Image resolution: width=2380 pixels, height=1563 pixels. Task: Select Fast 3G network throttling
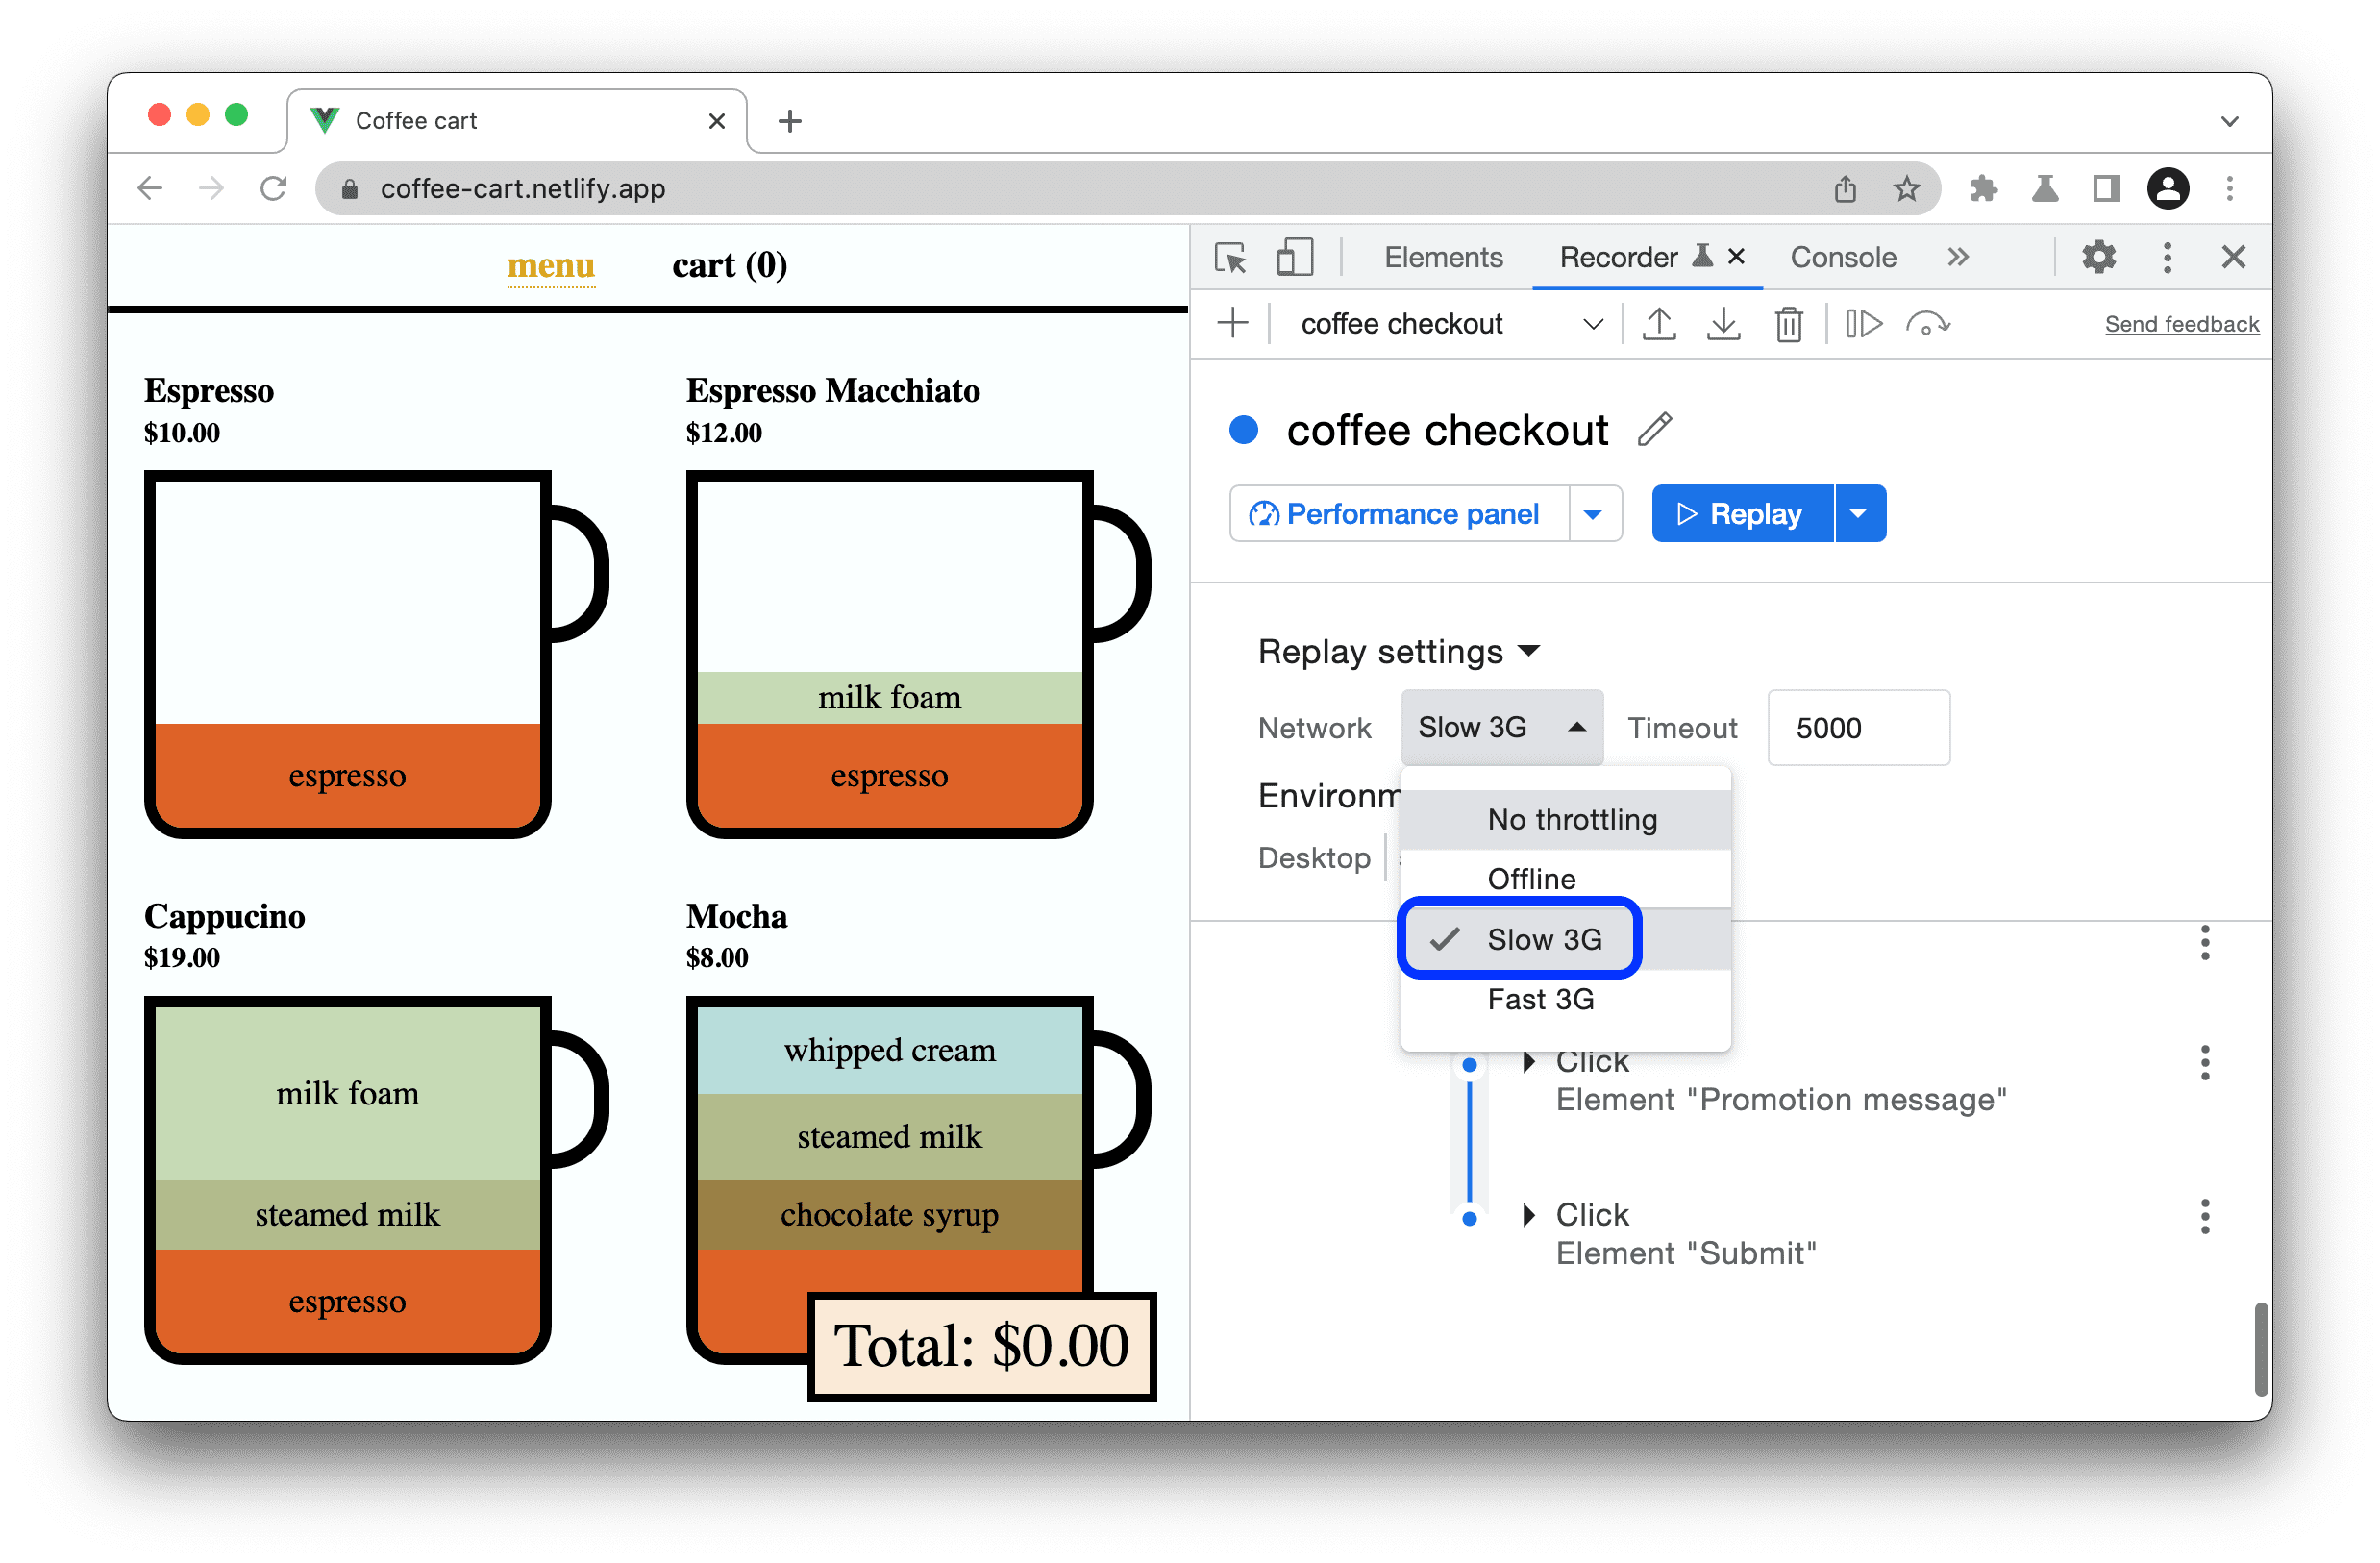(x=1540, y=998)
